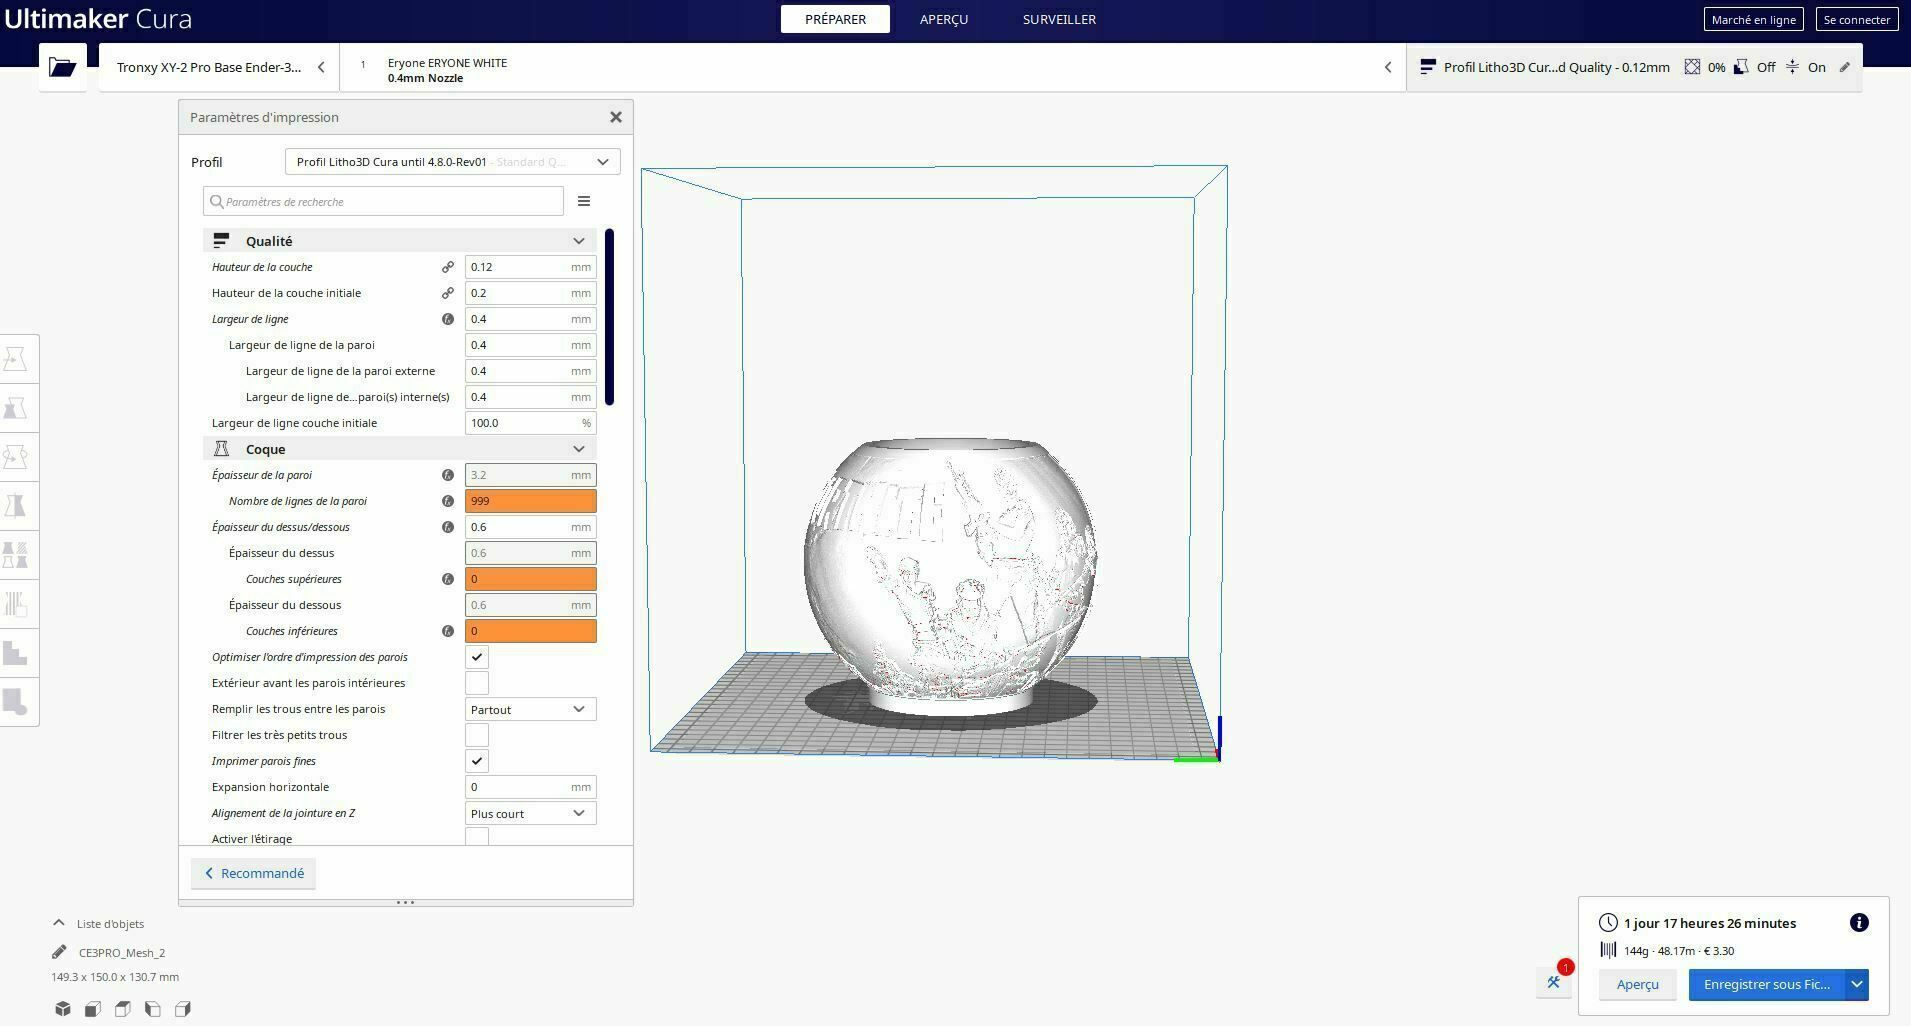Open the 'Remplir les trous entre les parois' dropdown
The width and height of the screenshot is (1911, 1026).
coord(530,709)
